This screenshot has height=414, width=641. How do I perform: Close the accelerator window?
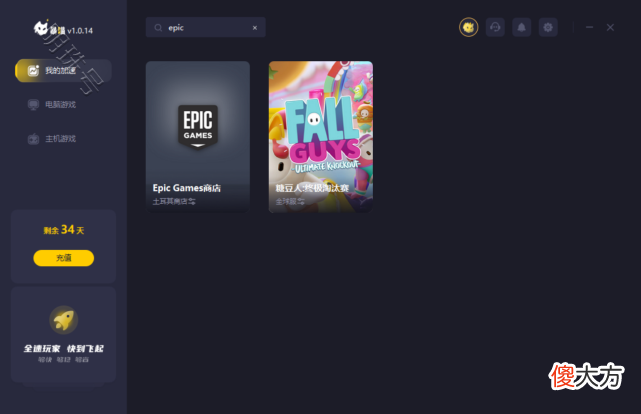[x=610, y=27]
